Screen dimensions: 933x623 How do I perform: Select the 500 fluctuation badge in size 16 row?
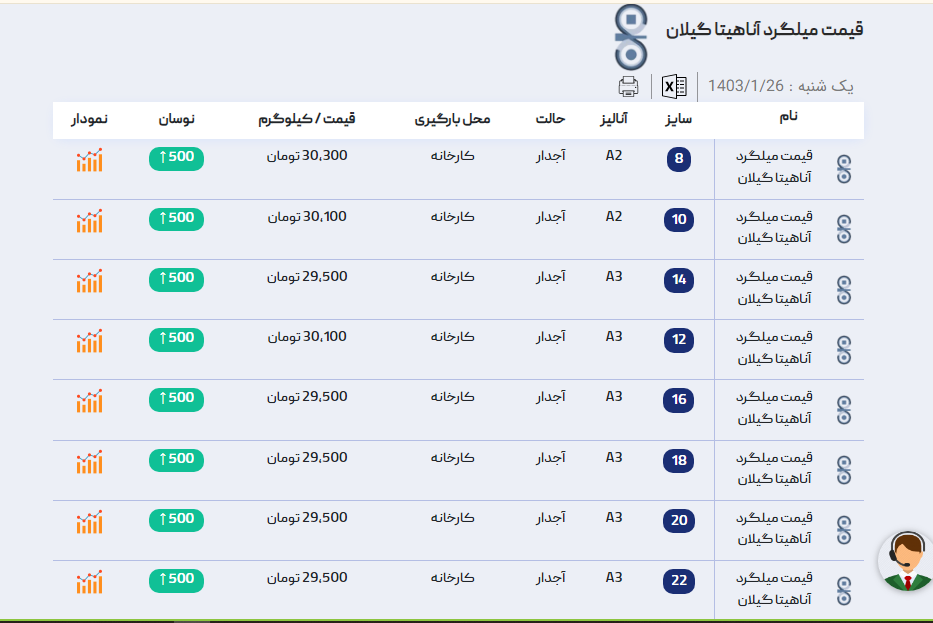[176, 399]
